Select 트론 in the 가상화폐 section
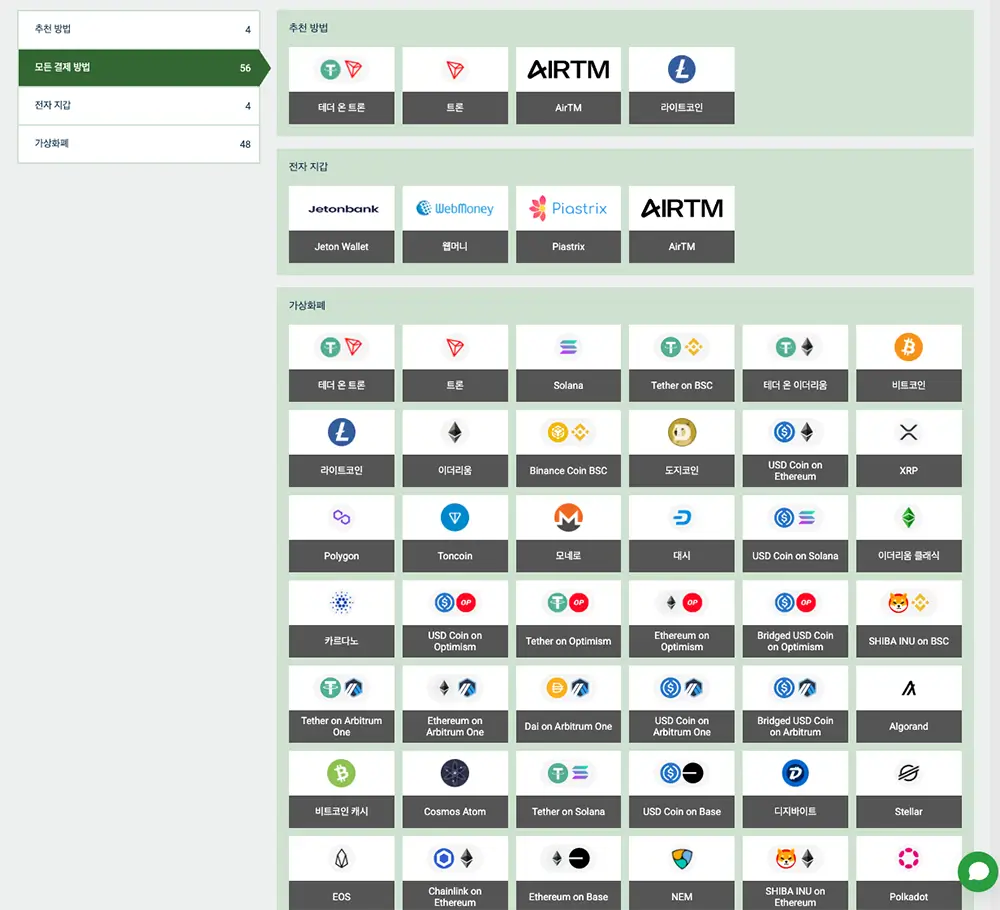Screen dimensions: 1000x910 455,363
